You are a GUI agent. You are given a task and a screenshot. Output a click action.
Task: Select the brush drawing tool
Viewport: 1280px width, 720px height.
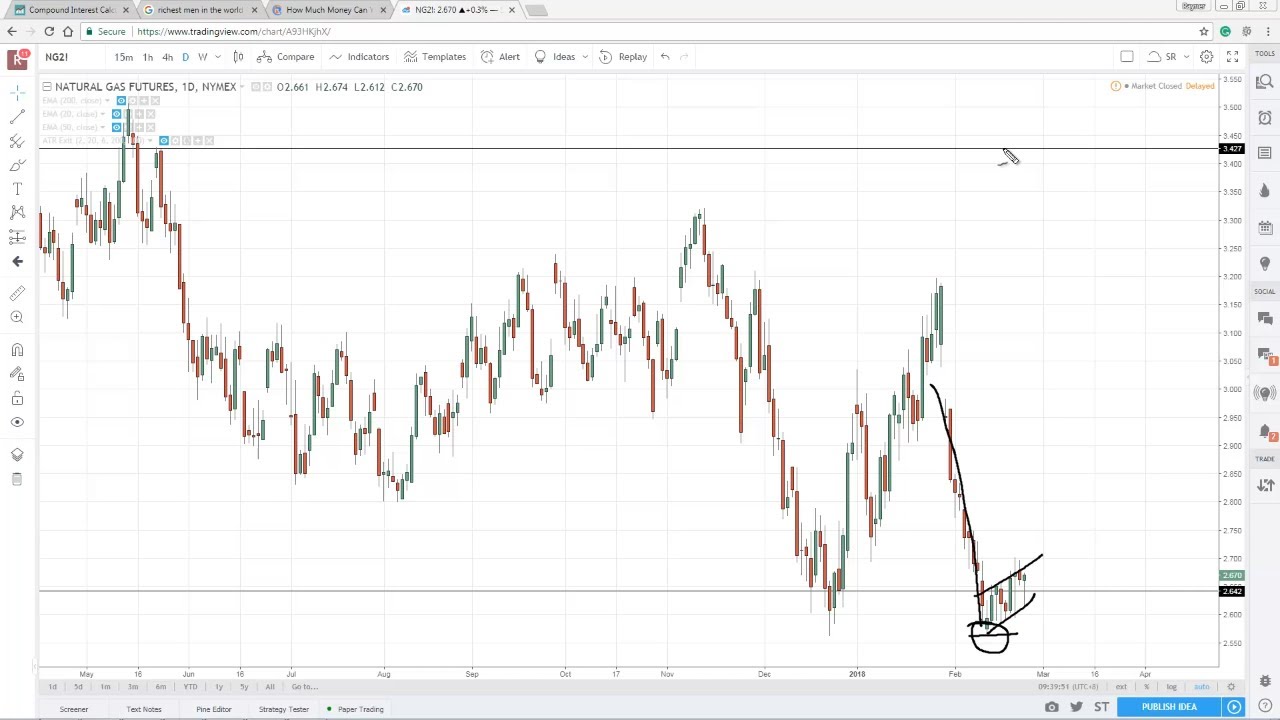pos(17,166)
